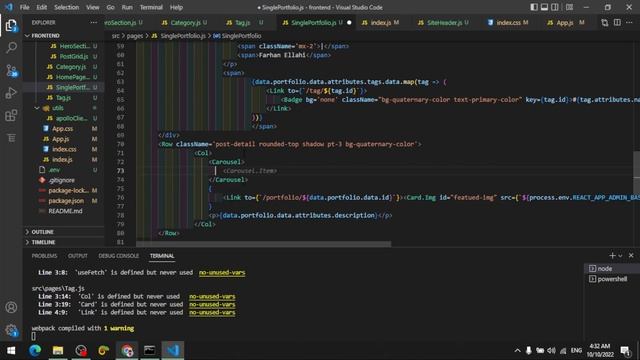The width and height of the screenshot is (640, 360).
Task: Open File Explorer from taskbar
Action: [58, 350]
